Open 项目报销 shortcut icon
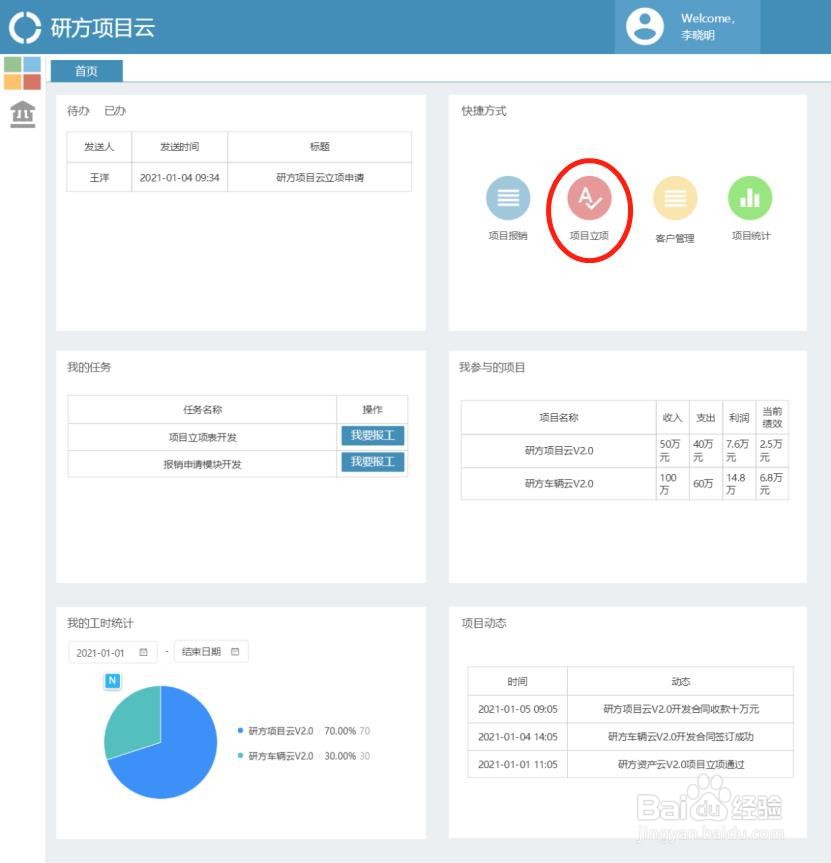The height and width of the screenshot is (863, 831). click(x=508, y=198)
